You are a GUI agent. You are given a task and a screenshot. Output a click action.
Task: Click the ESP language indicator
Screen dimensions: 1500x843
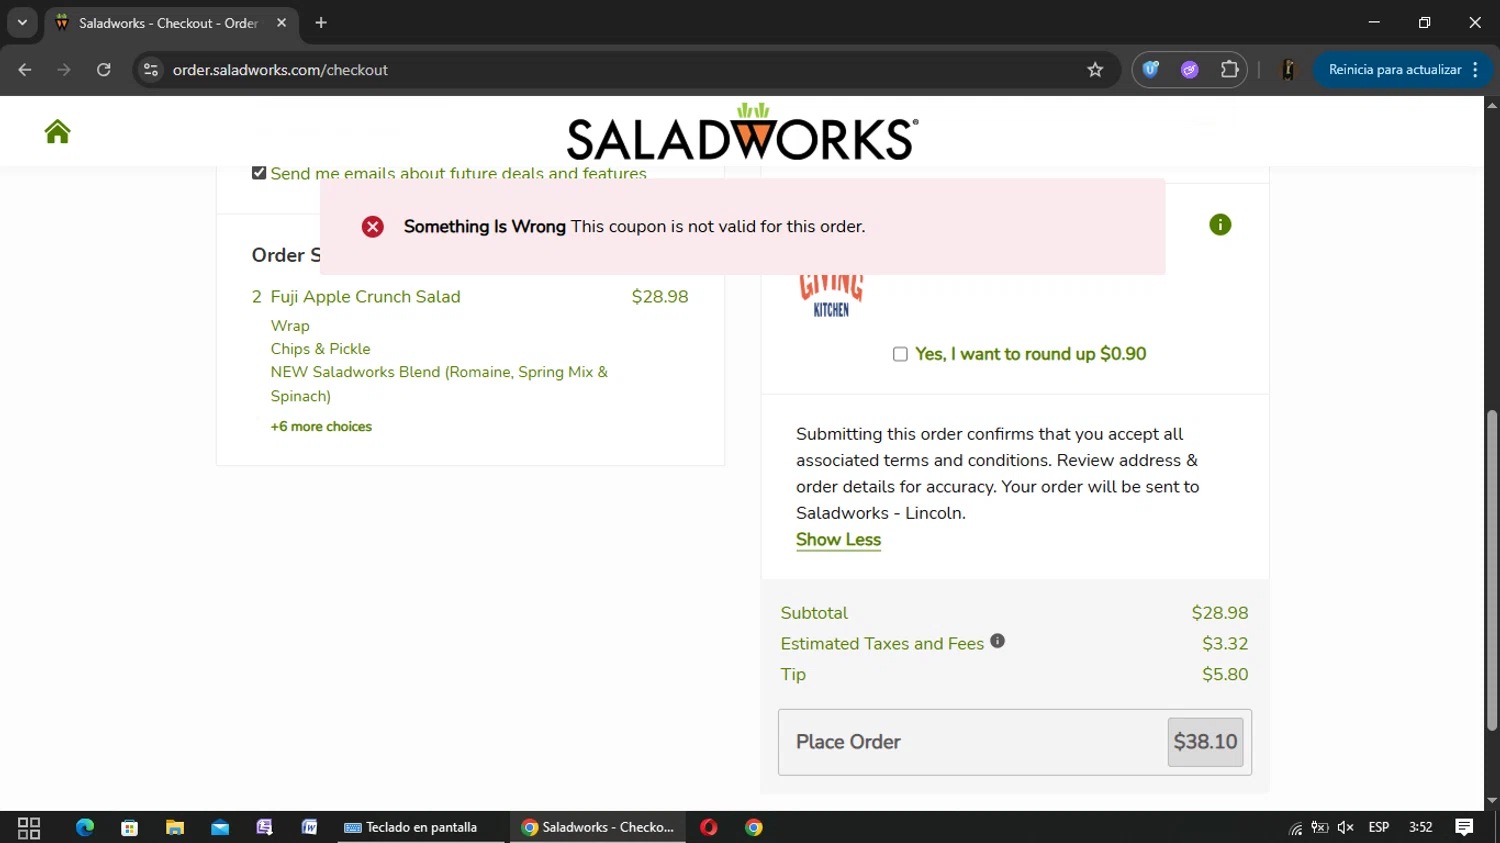pos(1379,828)
